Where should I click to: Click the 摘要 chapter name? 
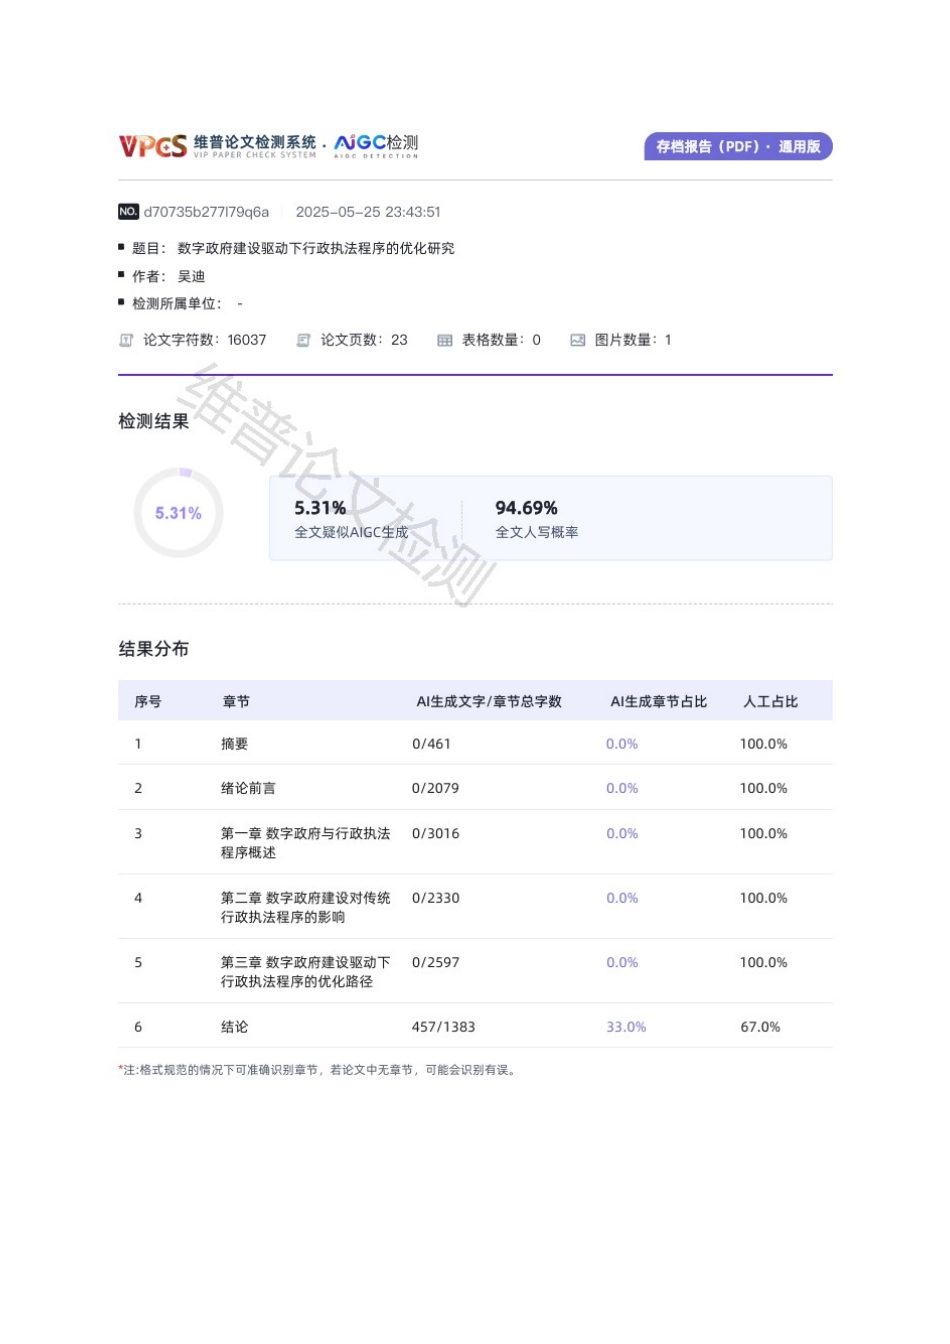[x=234, y=744]
